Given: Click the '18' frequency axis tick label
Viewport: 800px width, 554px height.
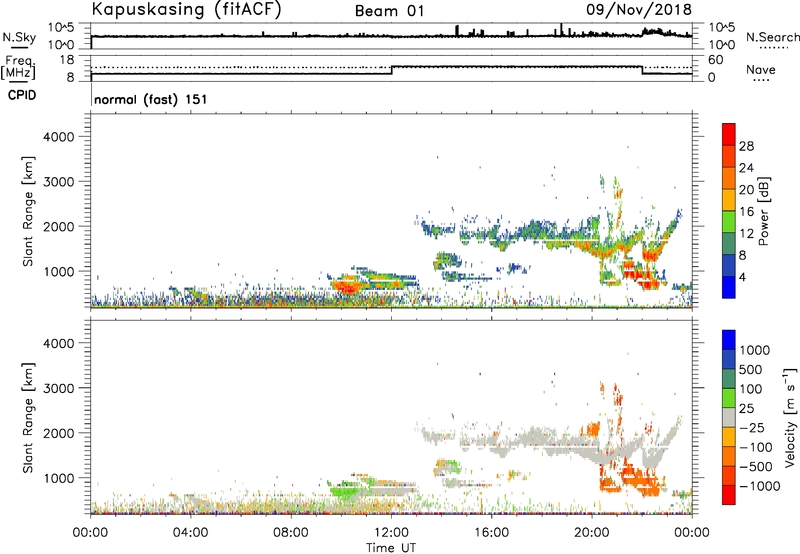Looking at the screenshot, I should [x=66, y=60].
